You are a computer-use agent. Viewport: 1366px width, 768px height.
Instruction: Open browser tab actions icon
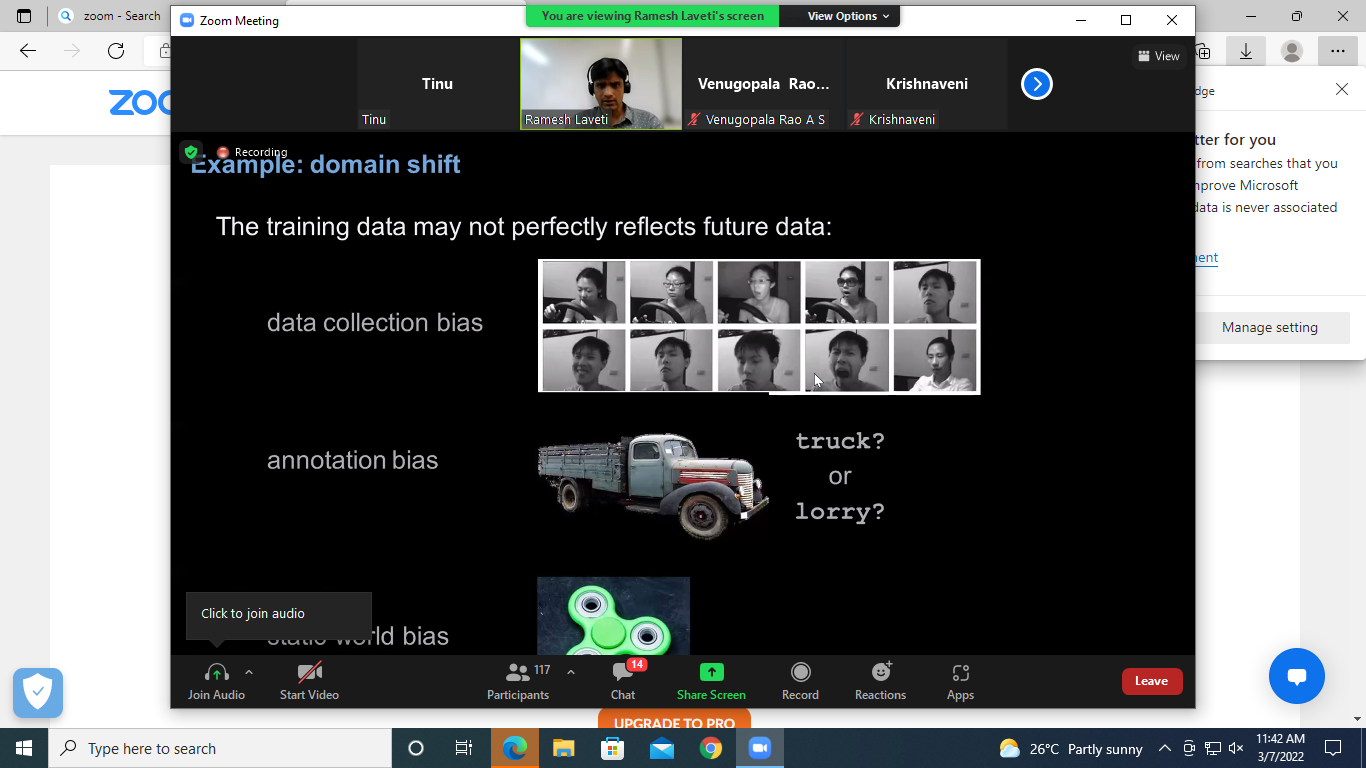(x=24, y=16)
